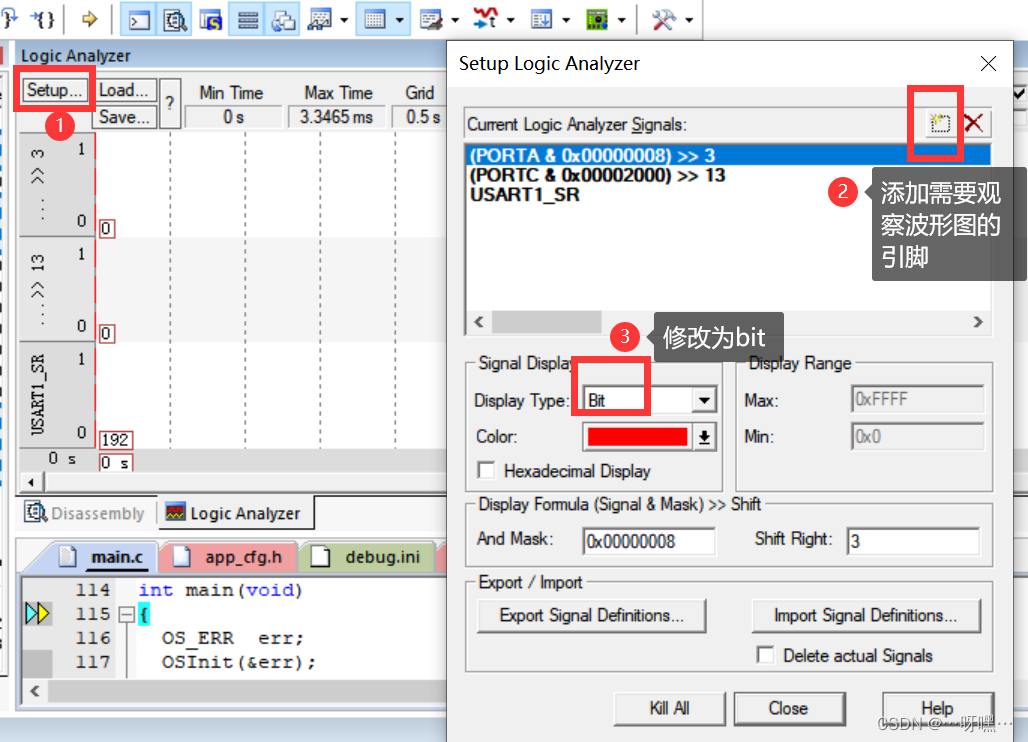
Task: Click the Close button in dialog
Action: coord(788,708)
